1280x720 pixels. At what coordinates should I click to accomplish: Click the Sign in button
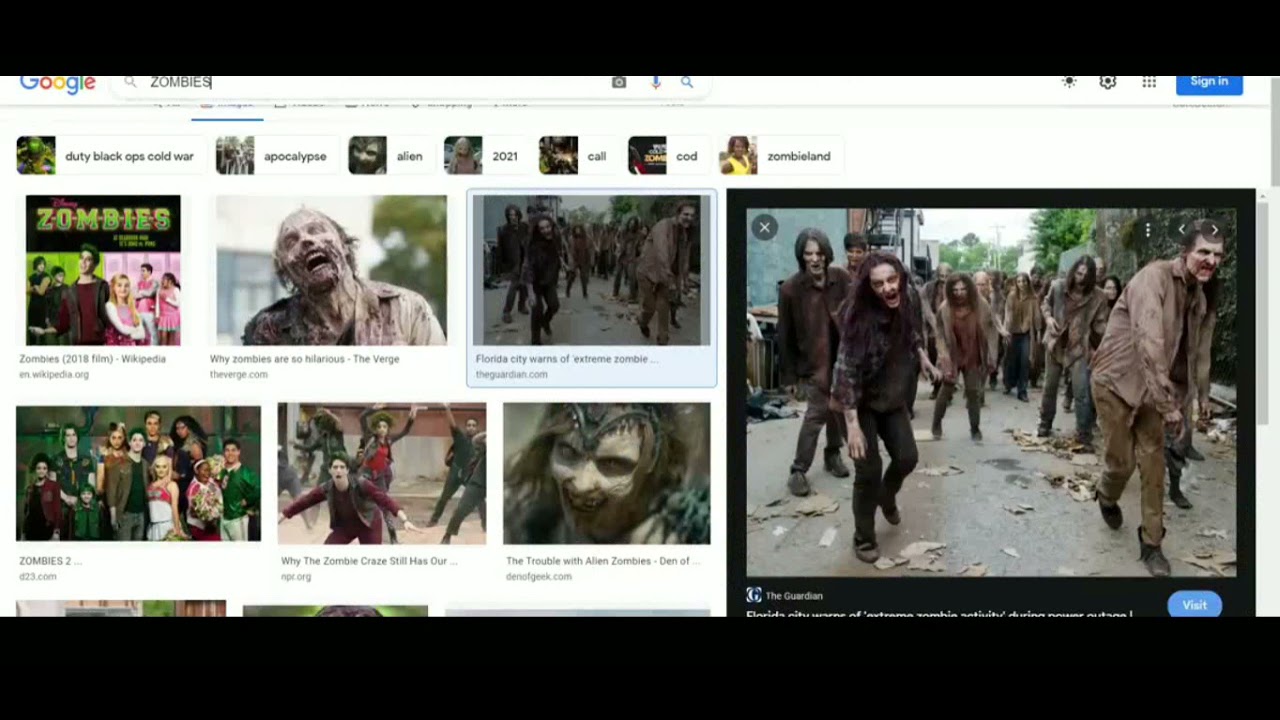click(1209, 84)
